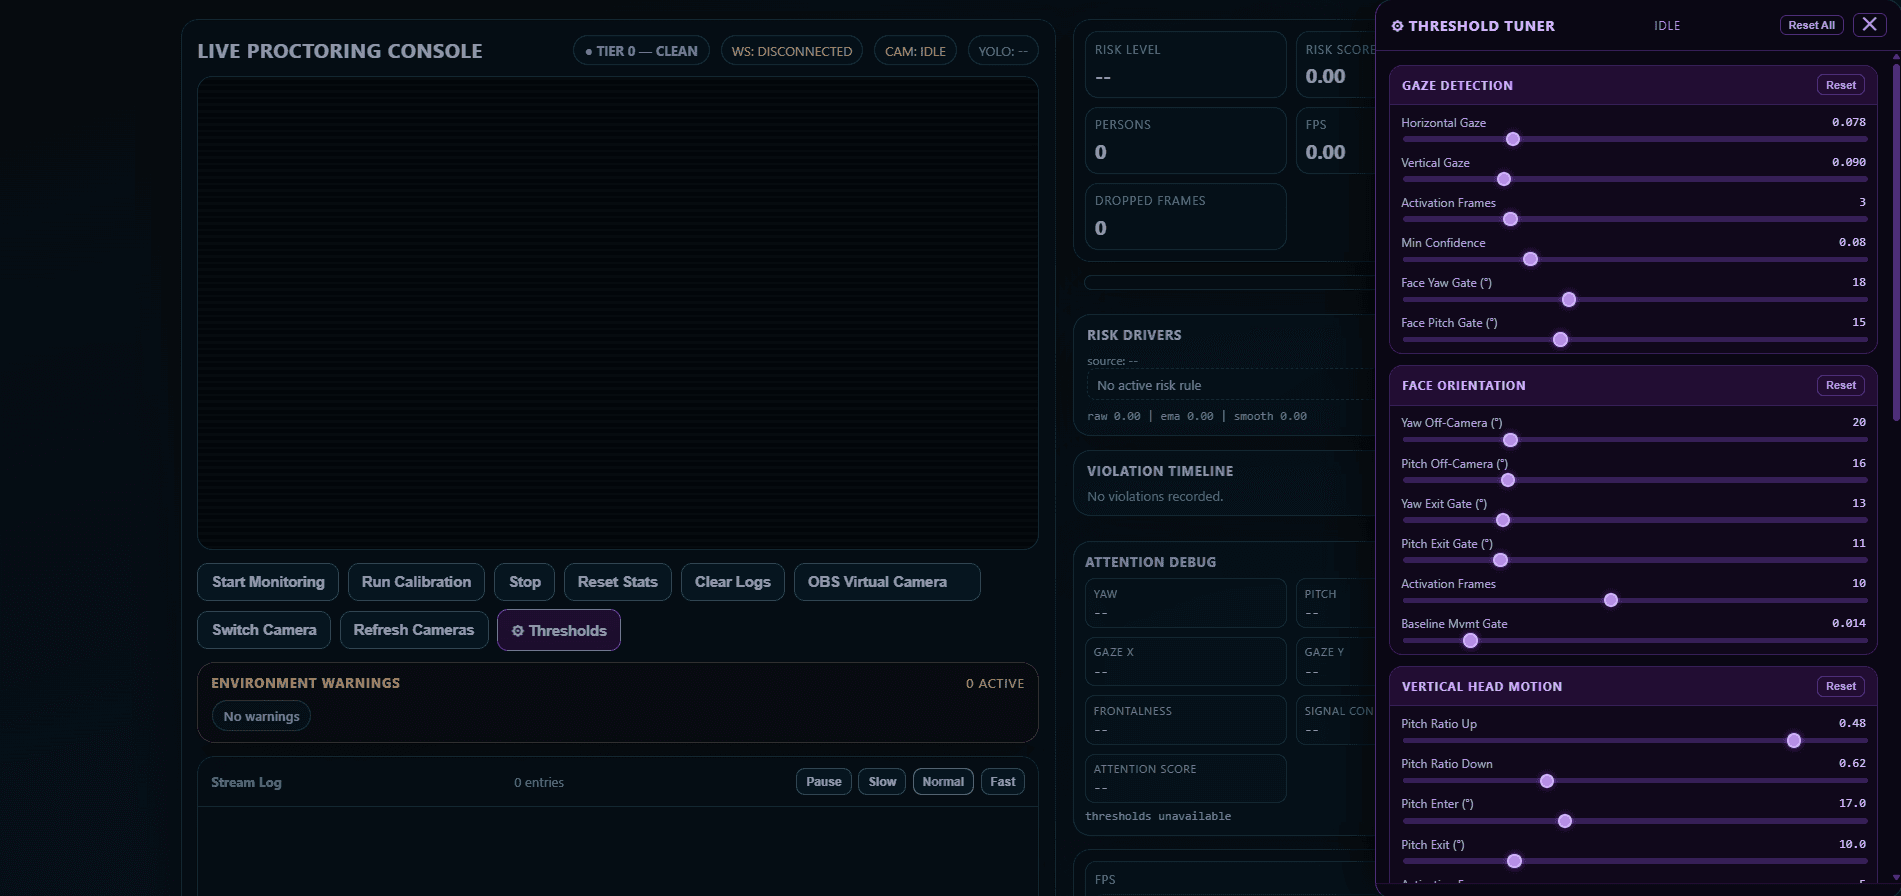
Task: Refresh Cameras list
Action: [414, 630]
